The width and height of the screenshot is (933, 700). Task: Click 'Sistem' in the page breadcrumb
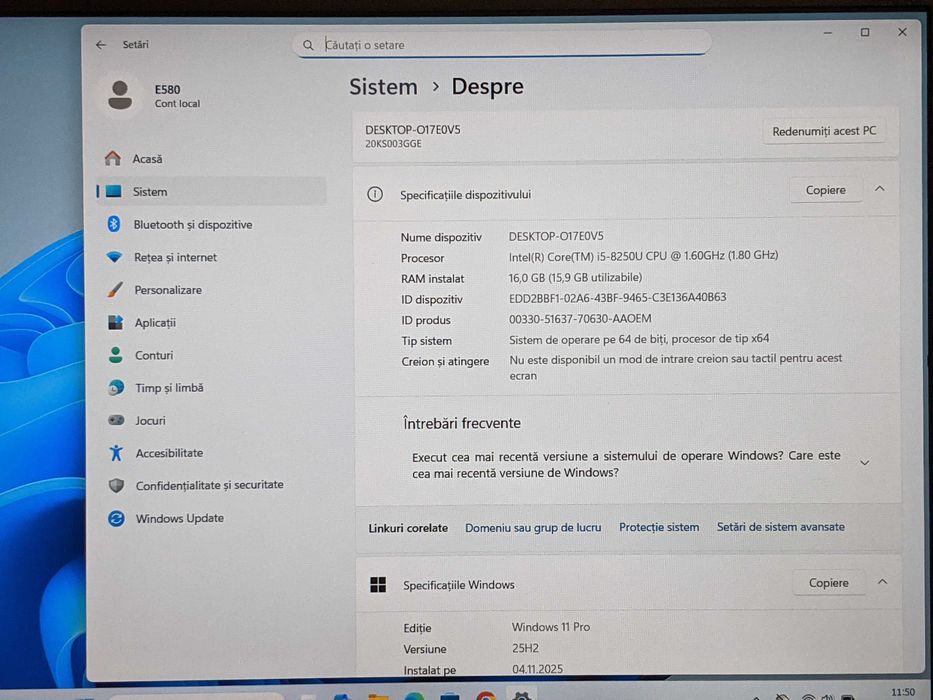click(x=383, y=87)
